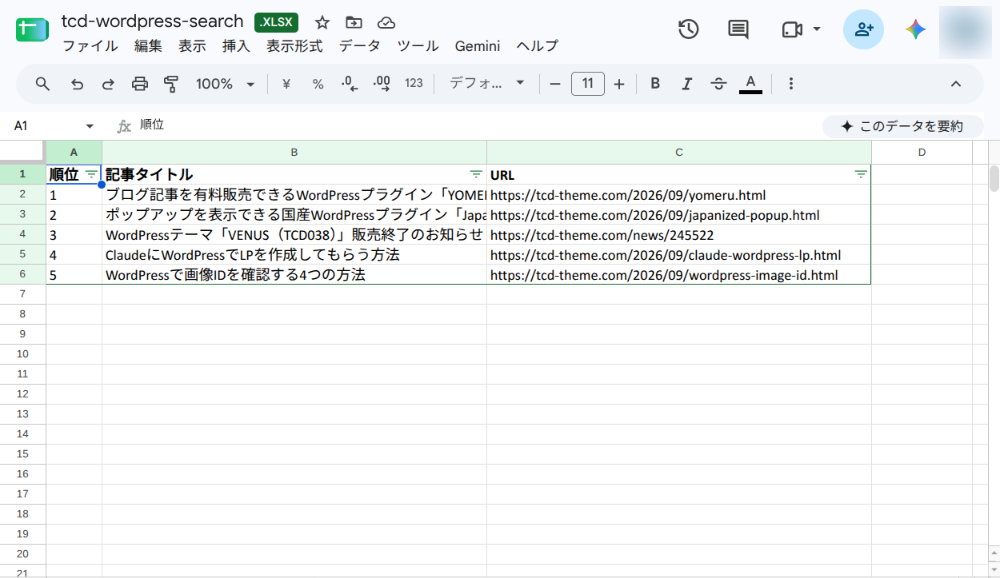Print the spreadsheet
Image resolution: width=1000 pixels, height=578 pixels.
coord(140,84)
